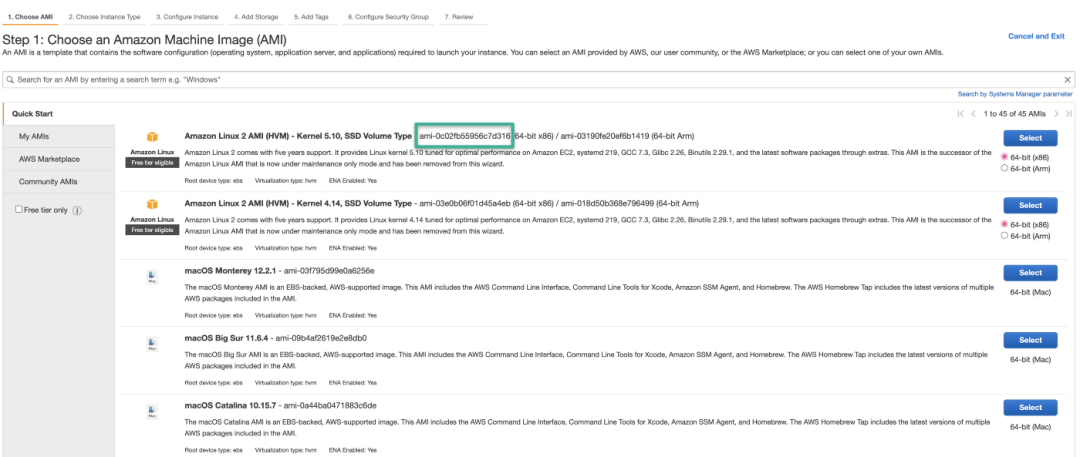Select Quick Start in sidebar

pyautogui.click(x=59, y=114)
